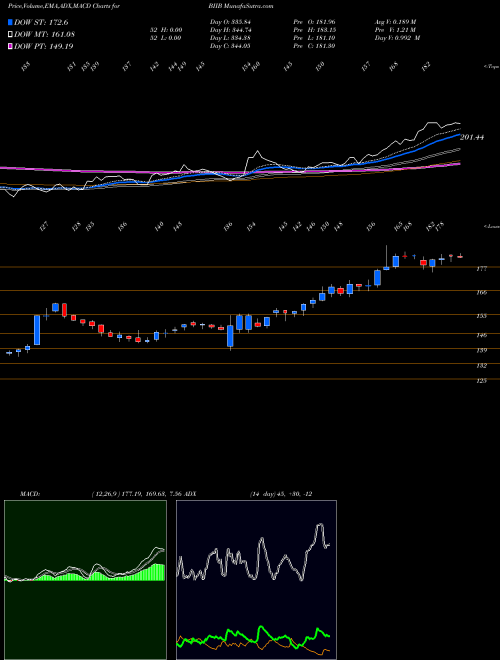
Task: Select the 'DOW PT: 149.19' label
Action: coord(44,46)
